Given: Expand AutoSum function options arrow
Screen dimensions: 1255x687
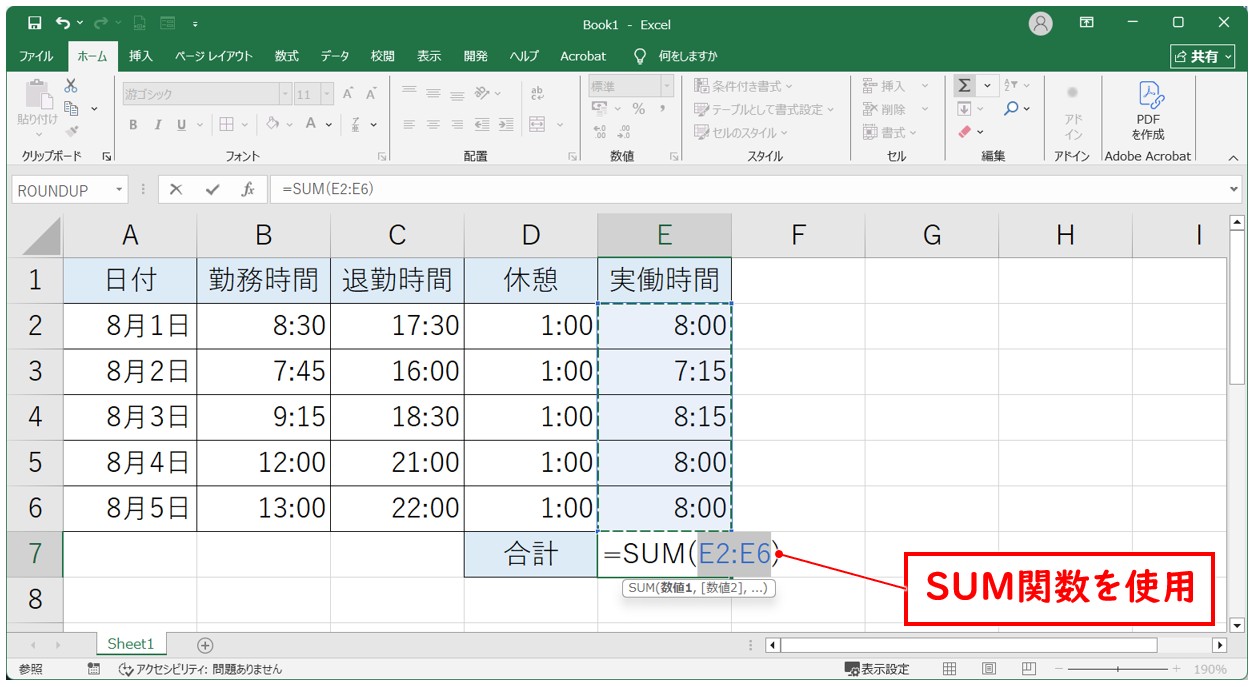Looking at the screenshot, I should [x=988, y=86].
